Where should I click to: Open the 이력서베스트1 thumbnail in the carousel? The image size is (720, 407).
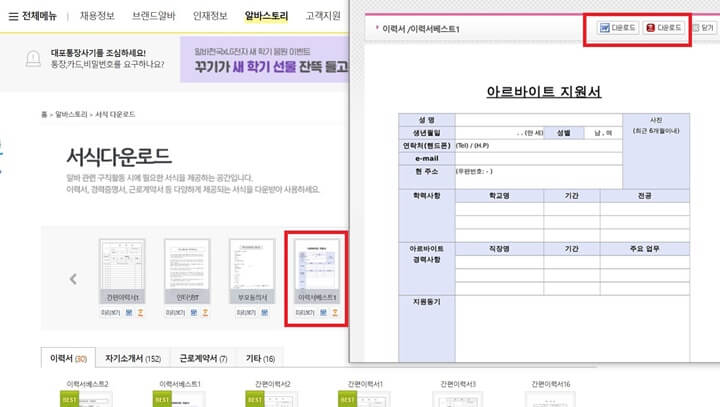click(317, 271)
